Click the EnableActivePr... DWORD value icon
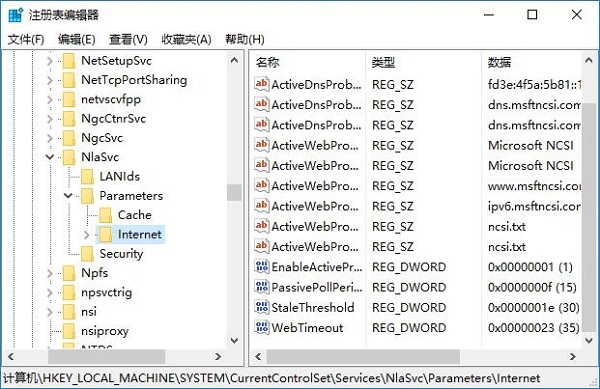Screen dimensions: 600x389 (261, 267)
